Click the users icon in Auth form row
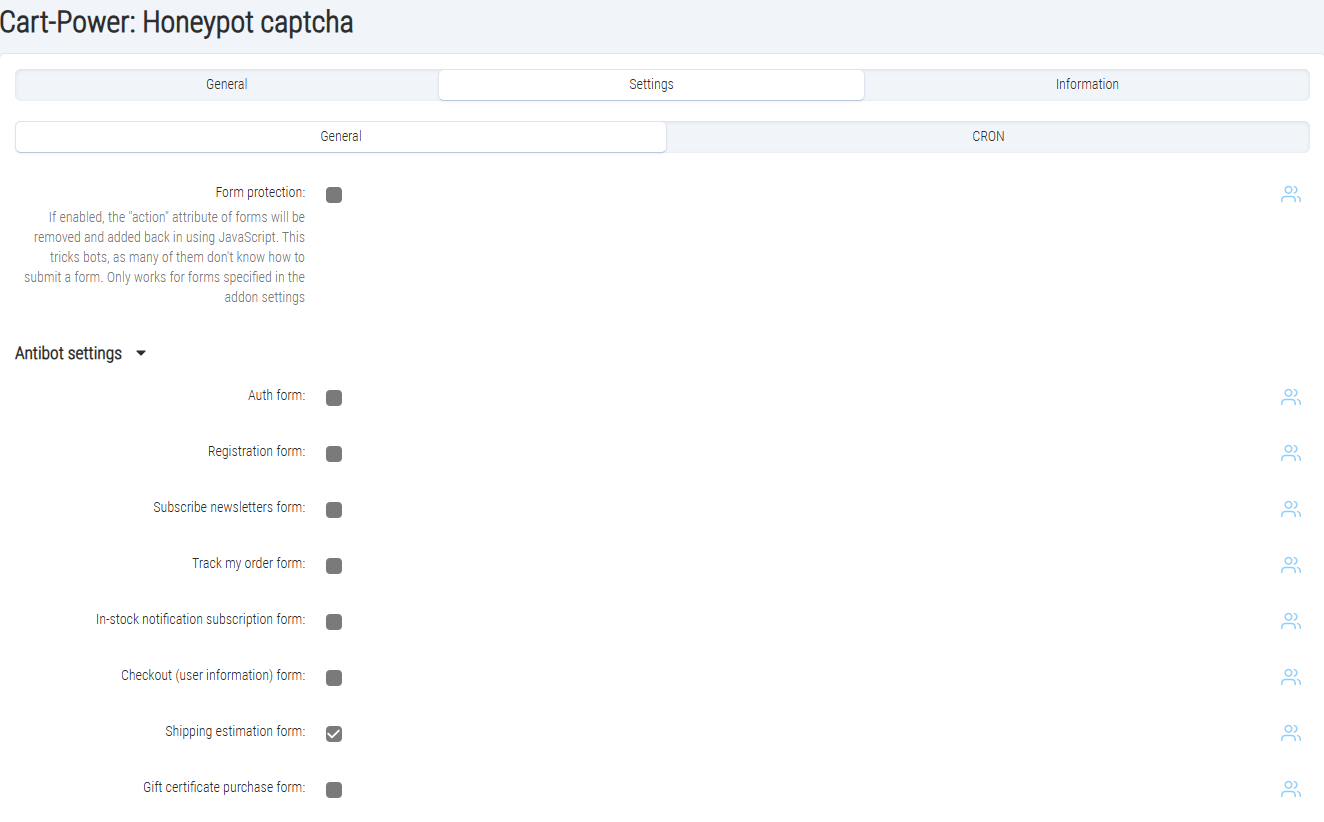 click(x=1291, y=397)
